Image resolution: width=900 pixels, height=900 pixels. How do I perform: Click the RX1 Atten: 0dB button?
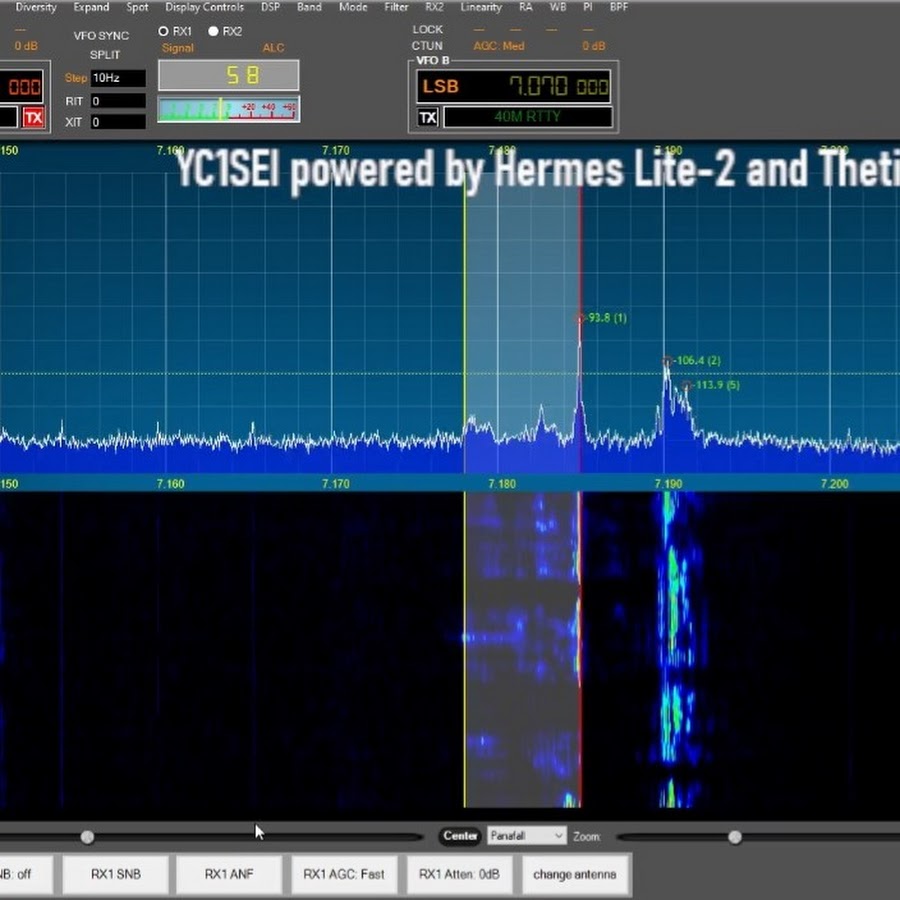tap(460, 875)
